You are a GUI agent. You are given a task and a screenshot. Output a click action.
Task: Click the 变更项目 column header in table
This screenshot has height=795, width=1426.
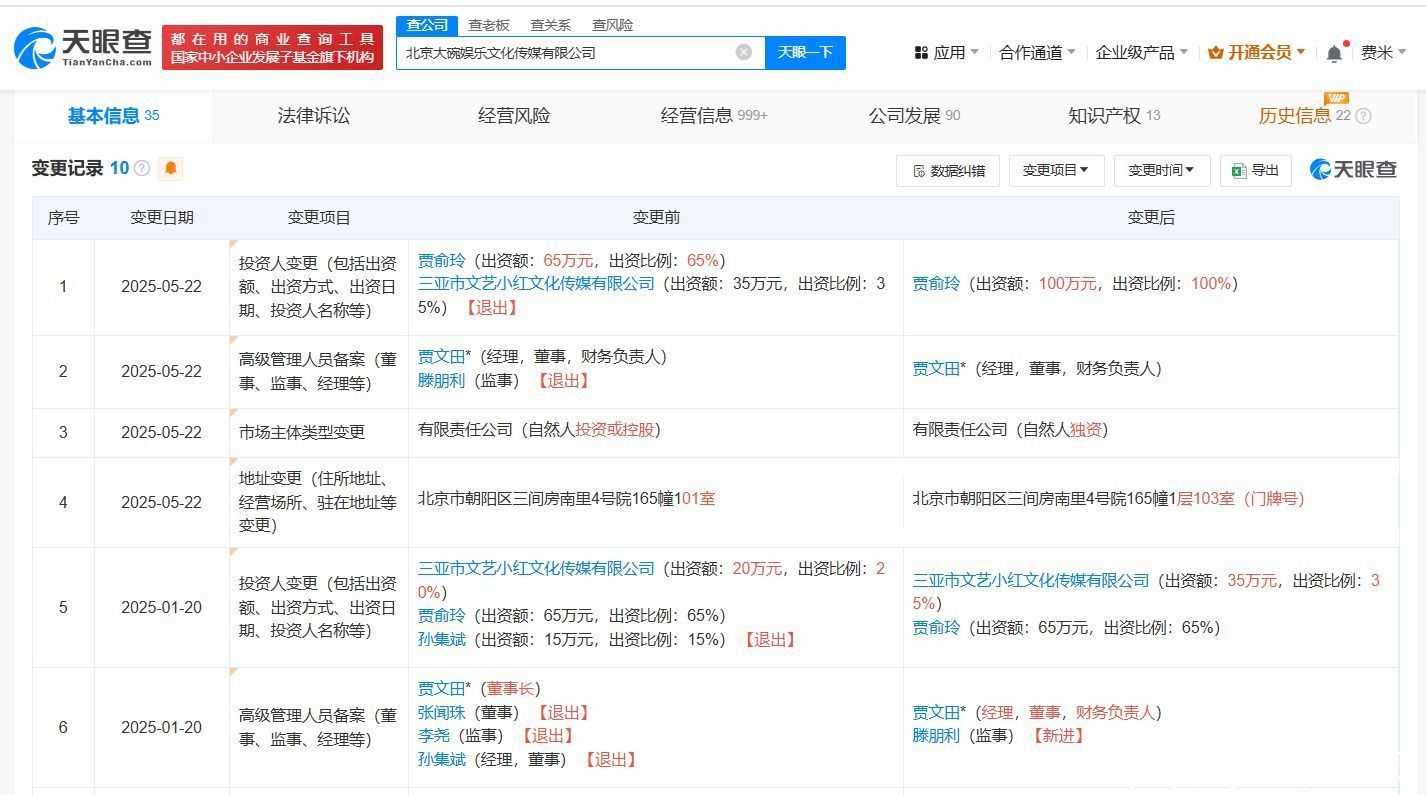point(319,217)
